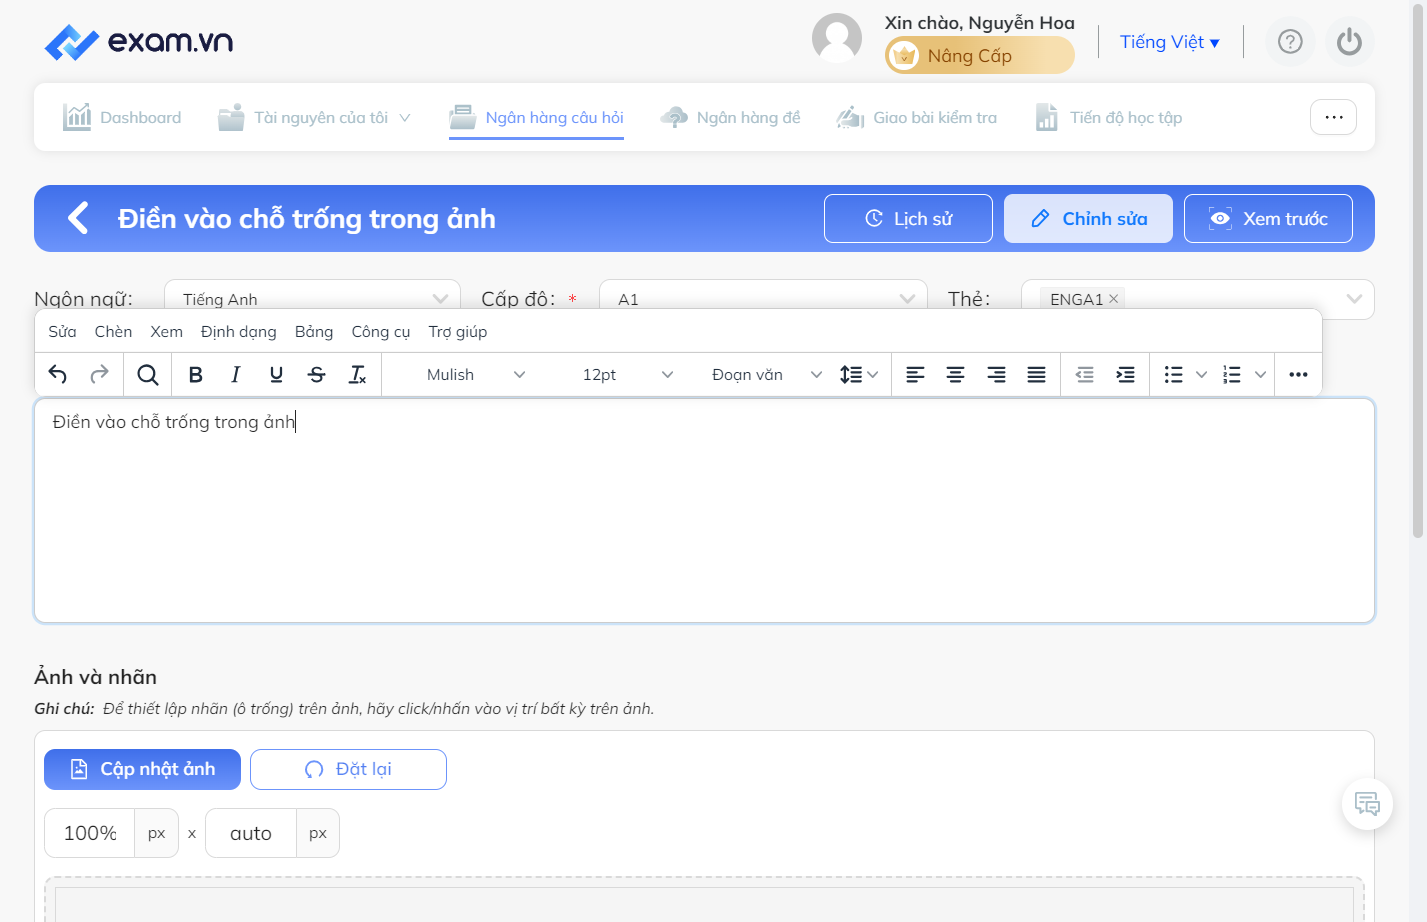Screen dimensions: 1427x922
Task: Expand the Tiếng Việt language selector
Action: (1169, 42)
